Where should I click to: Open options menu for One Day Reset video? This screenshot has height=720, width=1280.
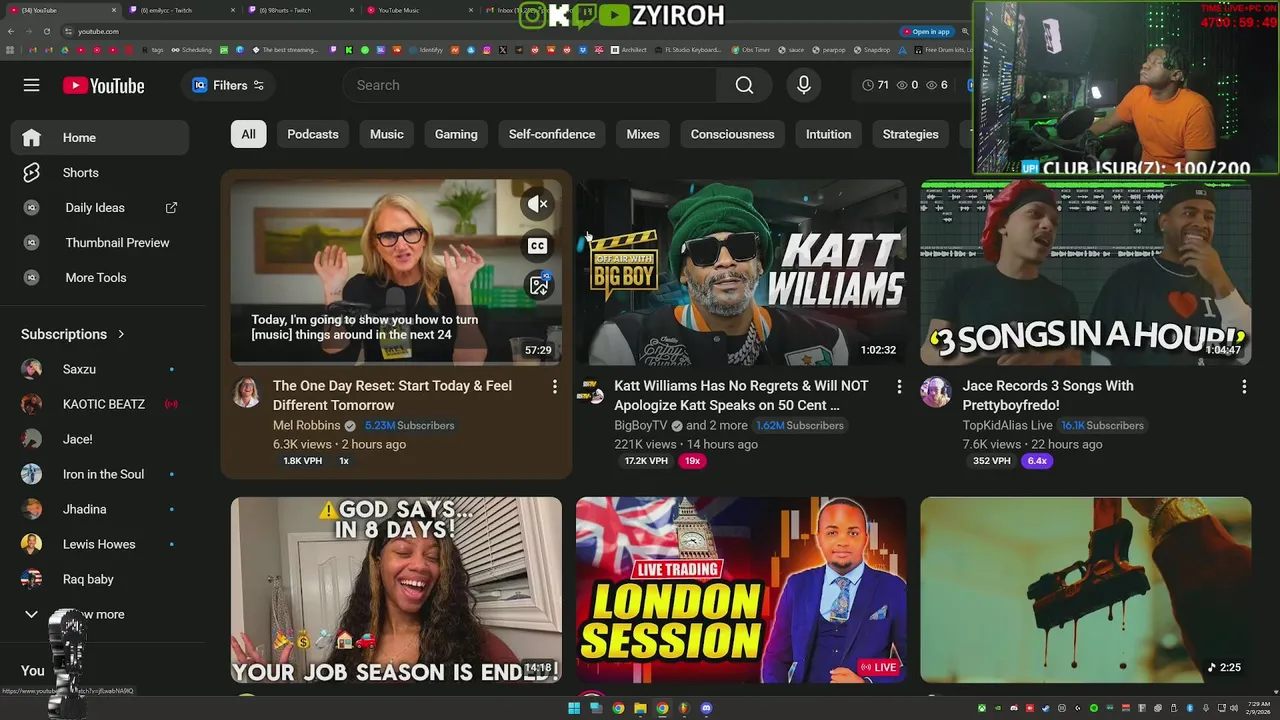pyautogui.click(x=554, y=386)
